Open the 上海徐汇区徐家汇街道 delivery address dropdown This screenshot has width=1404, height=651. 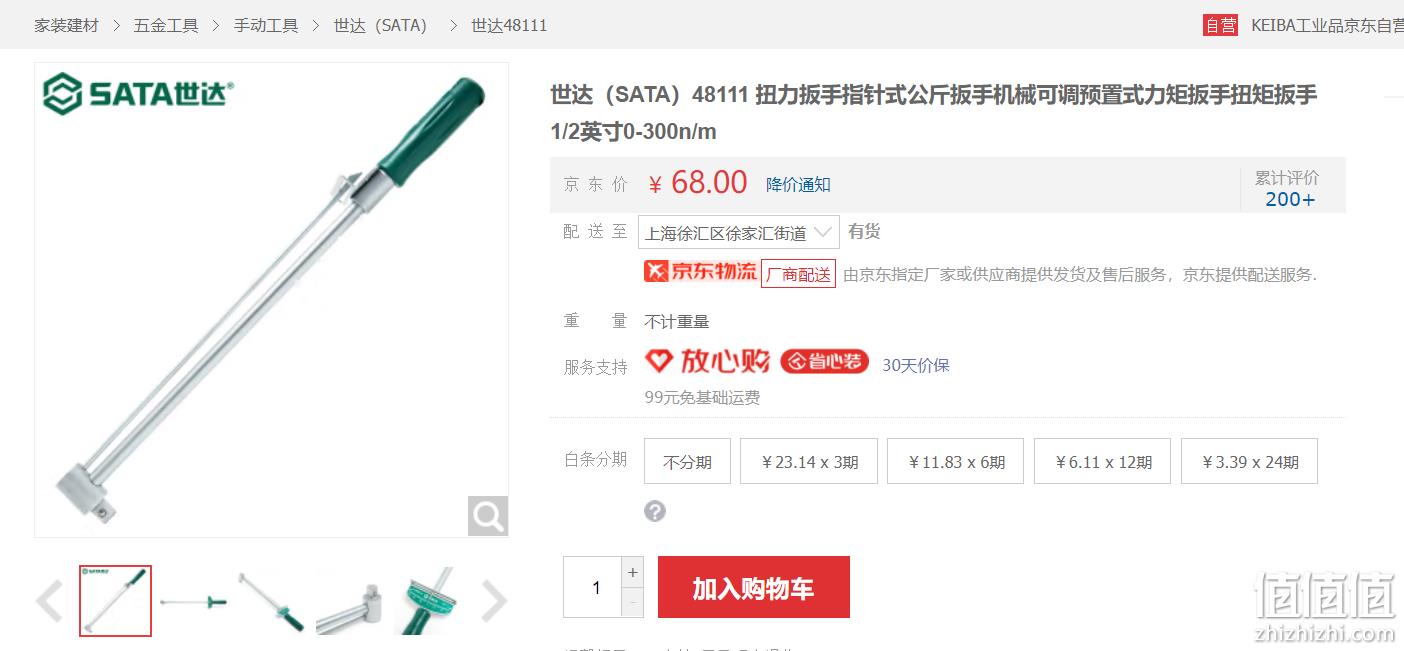coord(739,233)
